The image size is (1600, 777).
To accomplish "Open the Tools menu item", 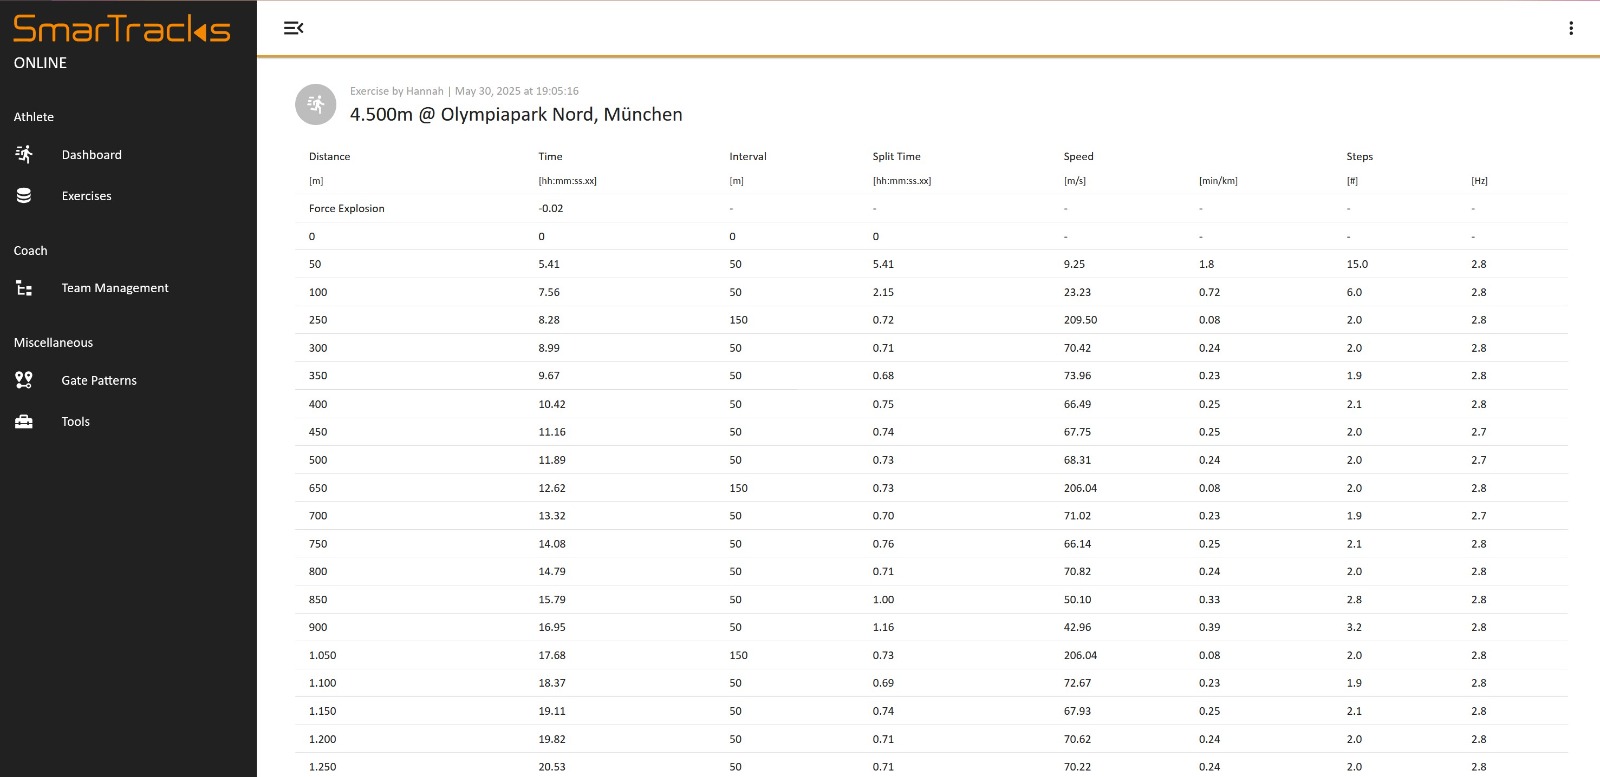I will (76, 422).
